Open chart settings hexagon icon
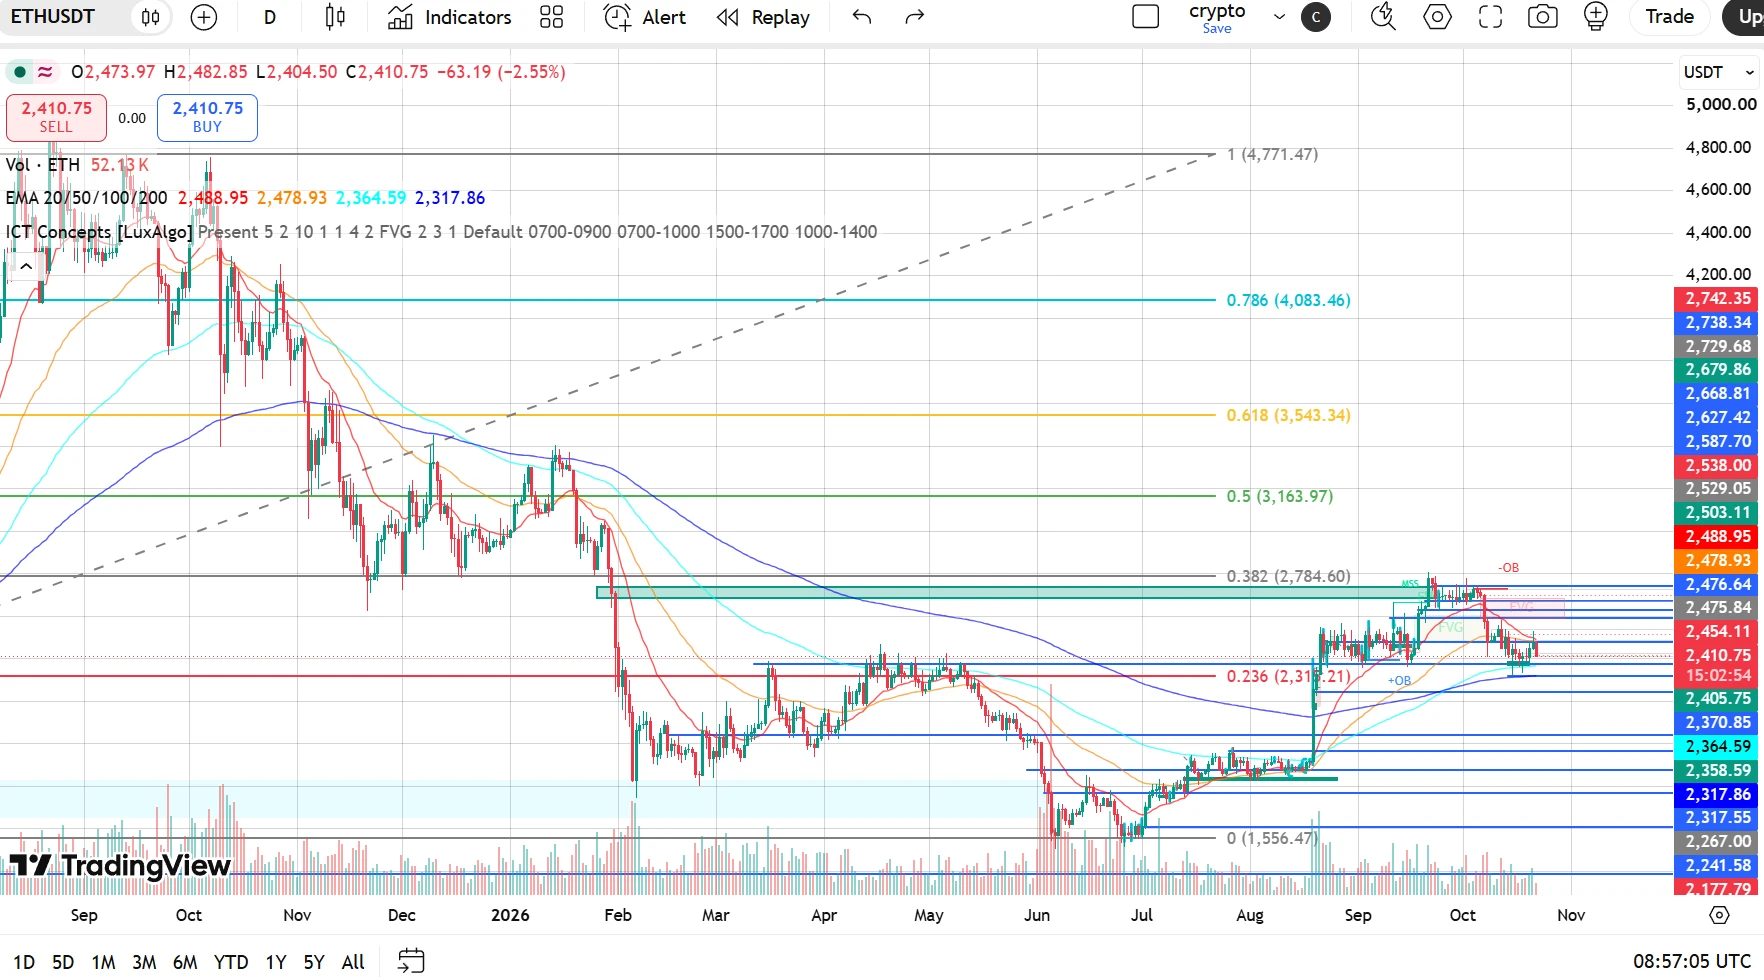1764x980 pixels. pyautogui.click(x=1437, y=17)
